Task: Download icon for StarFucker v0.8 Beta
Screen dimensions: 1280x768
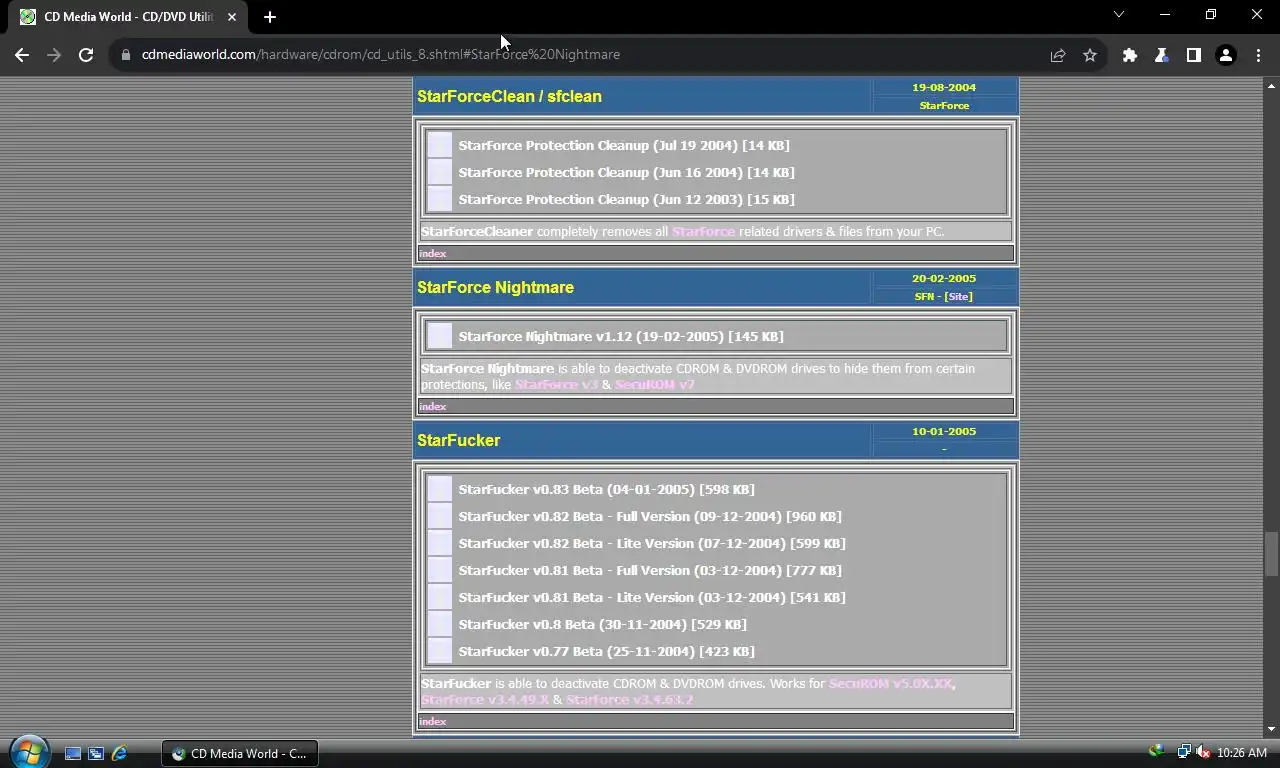Action: tap(440, 624)
